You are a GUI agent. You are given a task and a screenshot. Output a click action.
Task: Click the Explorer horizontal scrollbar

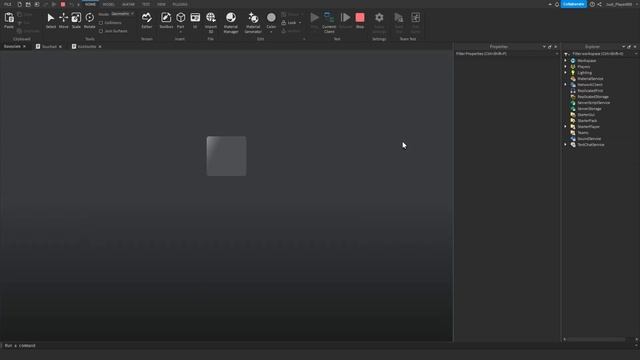click(596, 339)
